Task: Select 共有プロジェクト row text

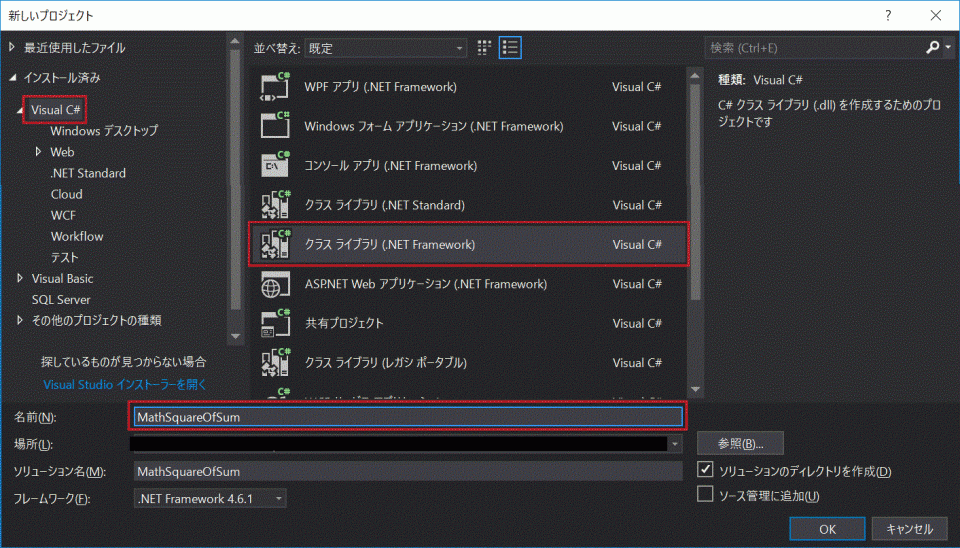Action: (x=344, y=323)
